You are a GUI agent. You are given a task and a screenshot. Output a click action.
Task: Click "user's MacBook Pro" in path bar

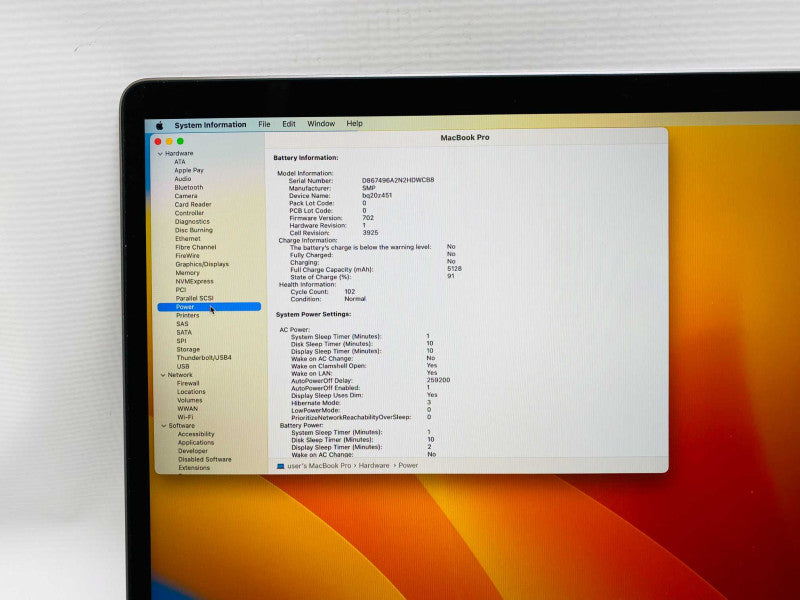[x=319, y=466]
